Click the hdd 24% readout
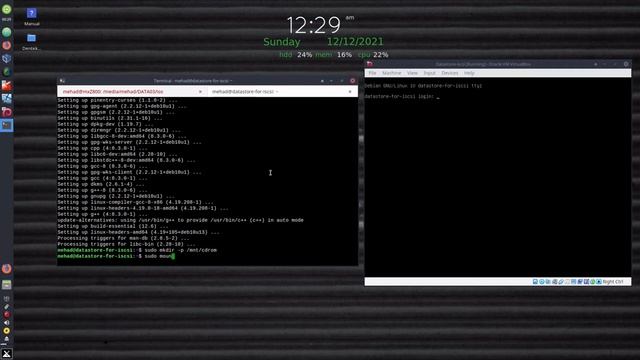The width and height of the screenshot is (640, 360). coord(296,55)
